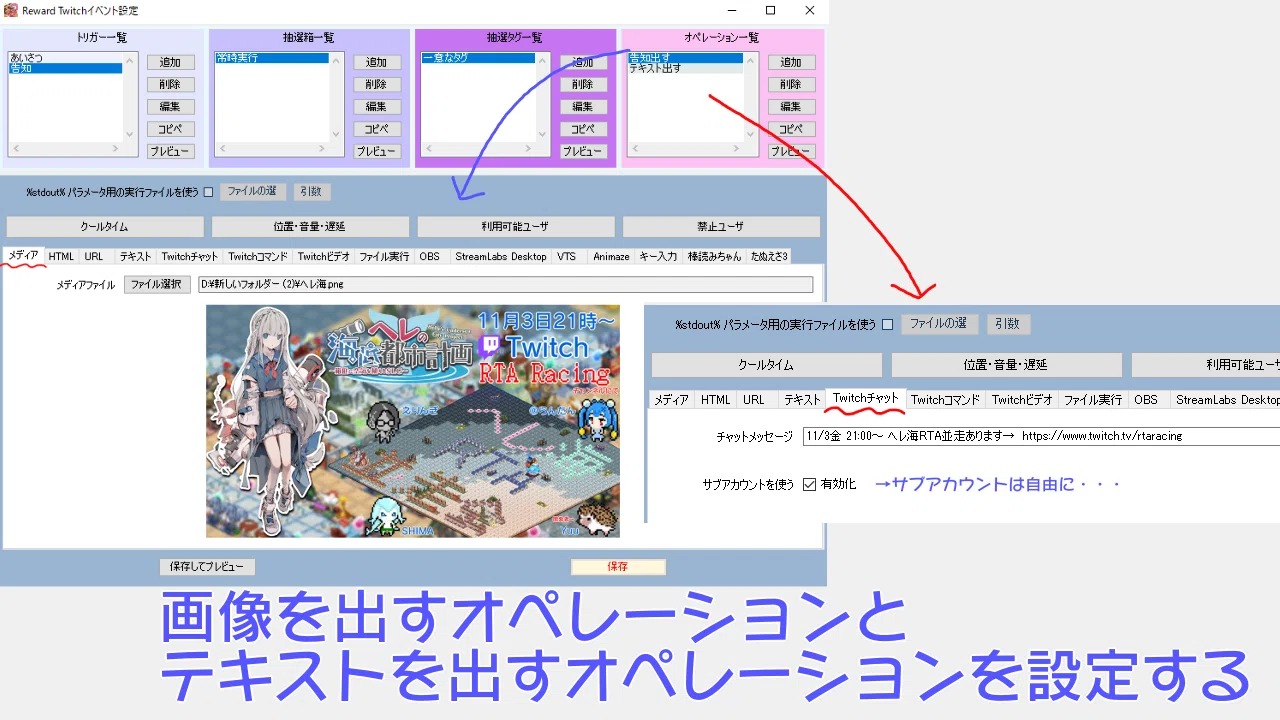This screenshot has height=720, width=1280.
Task: Open 位置・音量・遅延 in the enlarged inset panel
Action: pyautogui.click(x=1005, y=365)
